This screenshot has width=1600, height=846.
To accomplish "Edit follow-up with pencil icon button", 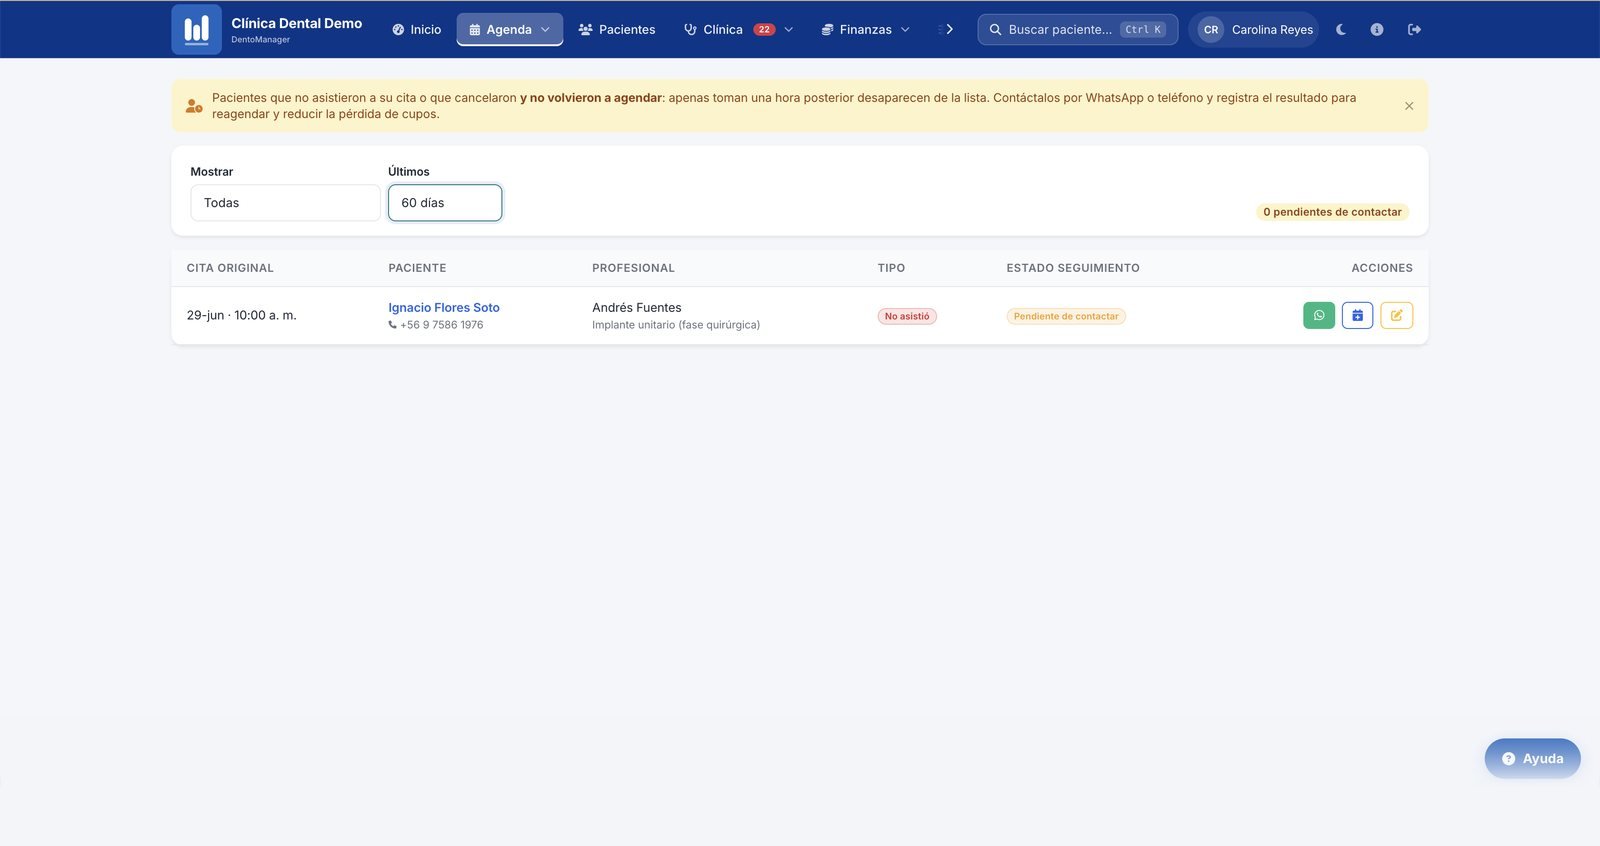I will pos(1396,316).
